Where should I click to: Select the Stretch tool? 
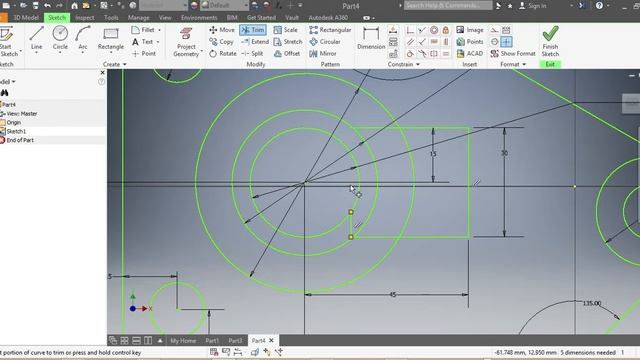(288, 42)
